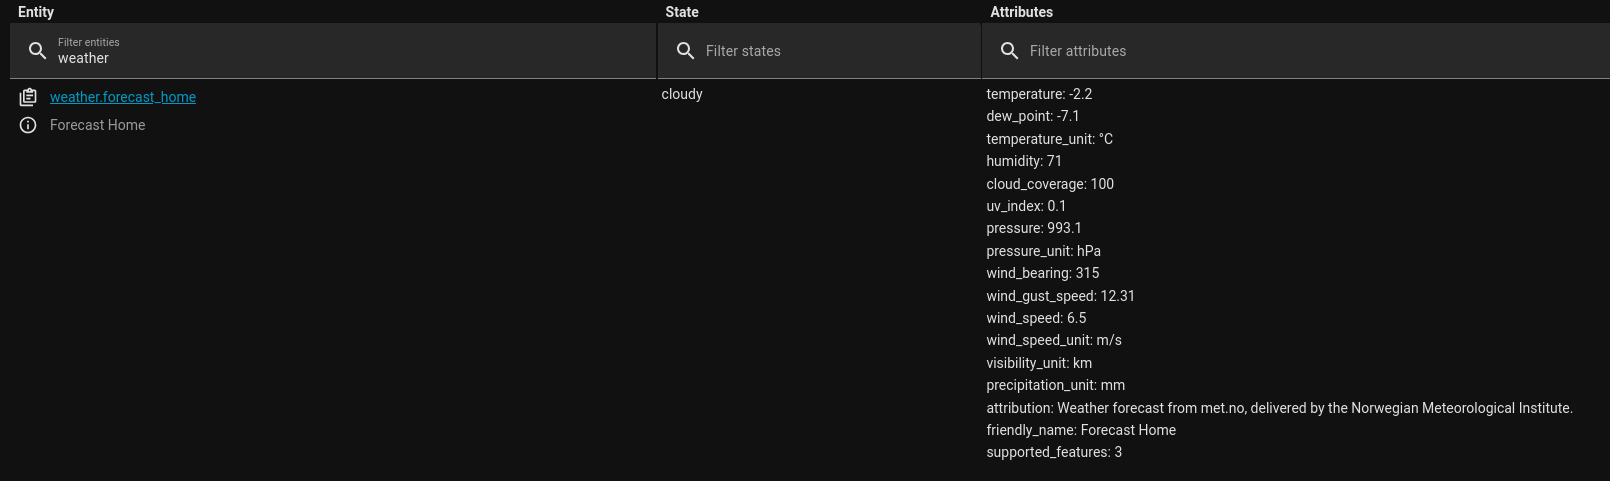Click the State column header

click(682, 12)
